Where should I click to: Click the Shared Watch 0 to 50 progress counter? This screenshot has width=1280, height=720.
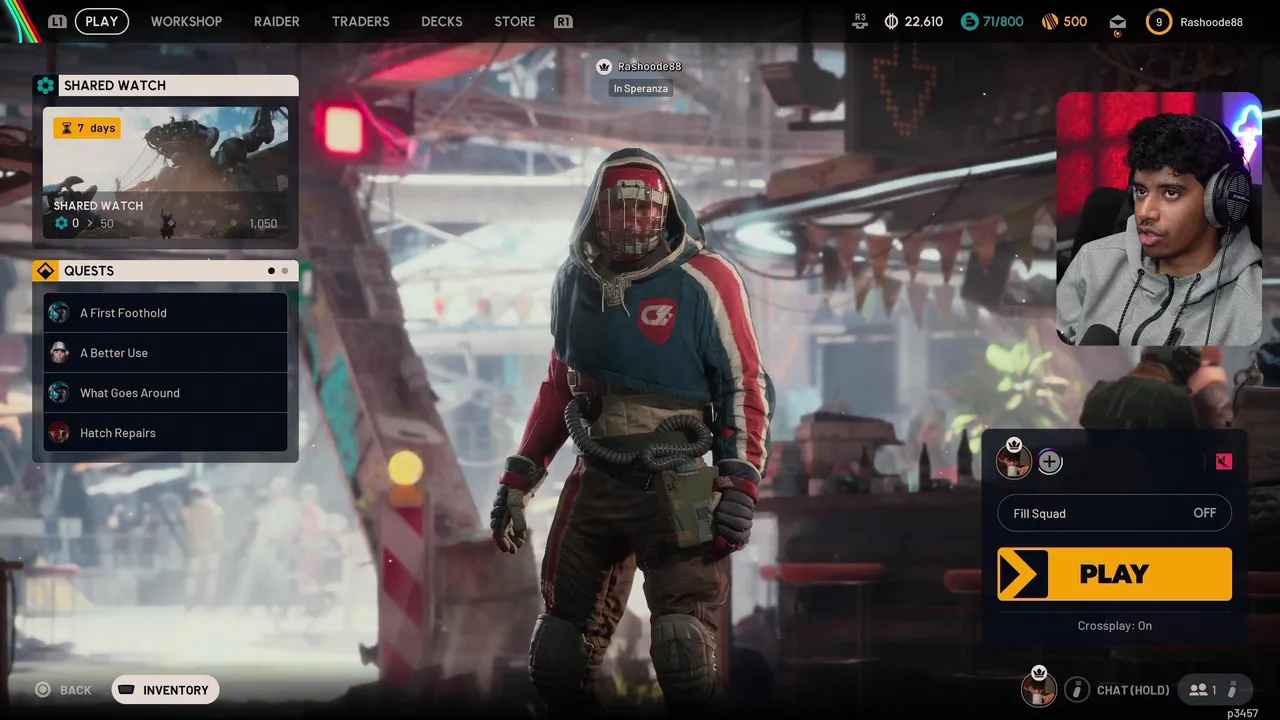coord(84,223)
